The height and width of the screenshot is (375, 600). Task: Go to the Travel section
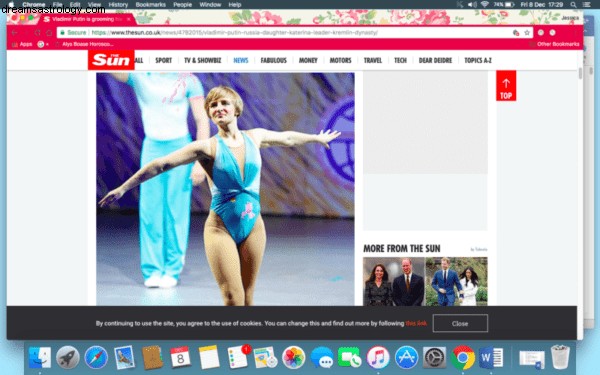point(373,60)
